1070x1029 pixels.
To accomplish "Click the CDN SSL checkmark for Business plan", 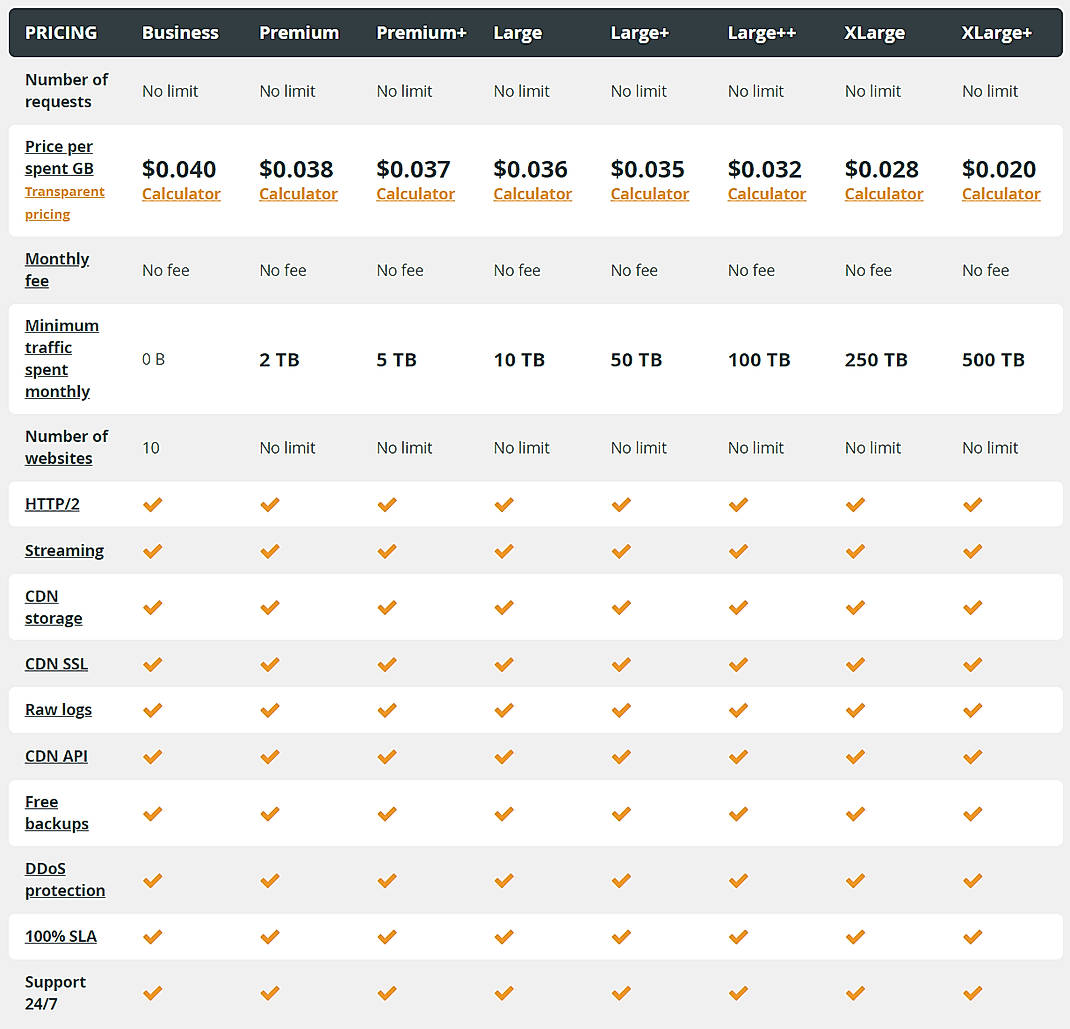I will (x=153, y=664).
